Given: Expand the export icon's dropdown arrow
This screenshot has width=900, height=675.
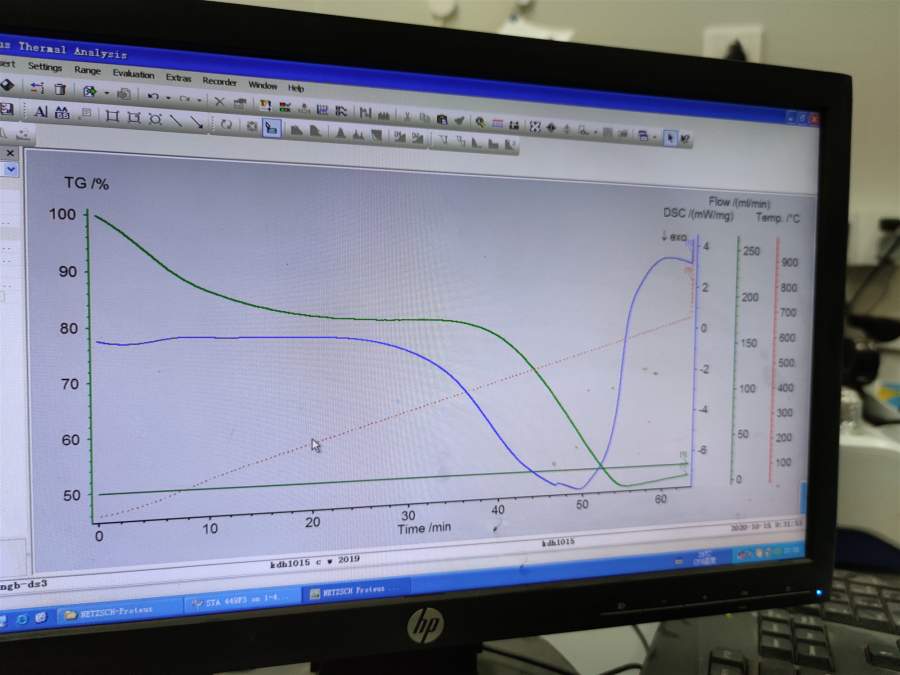Looking at the screenshot, I should [106, 92].
